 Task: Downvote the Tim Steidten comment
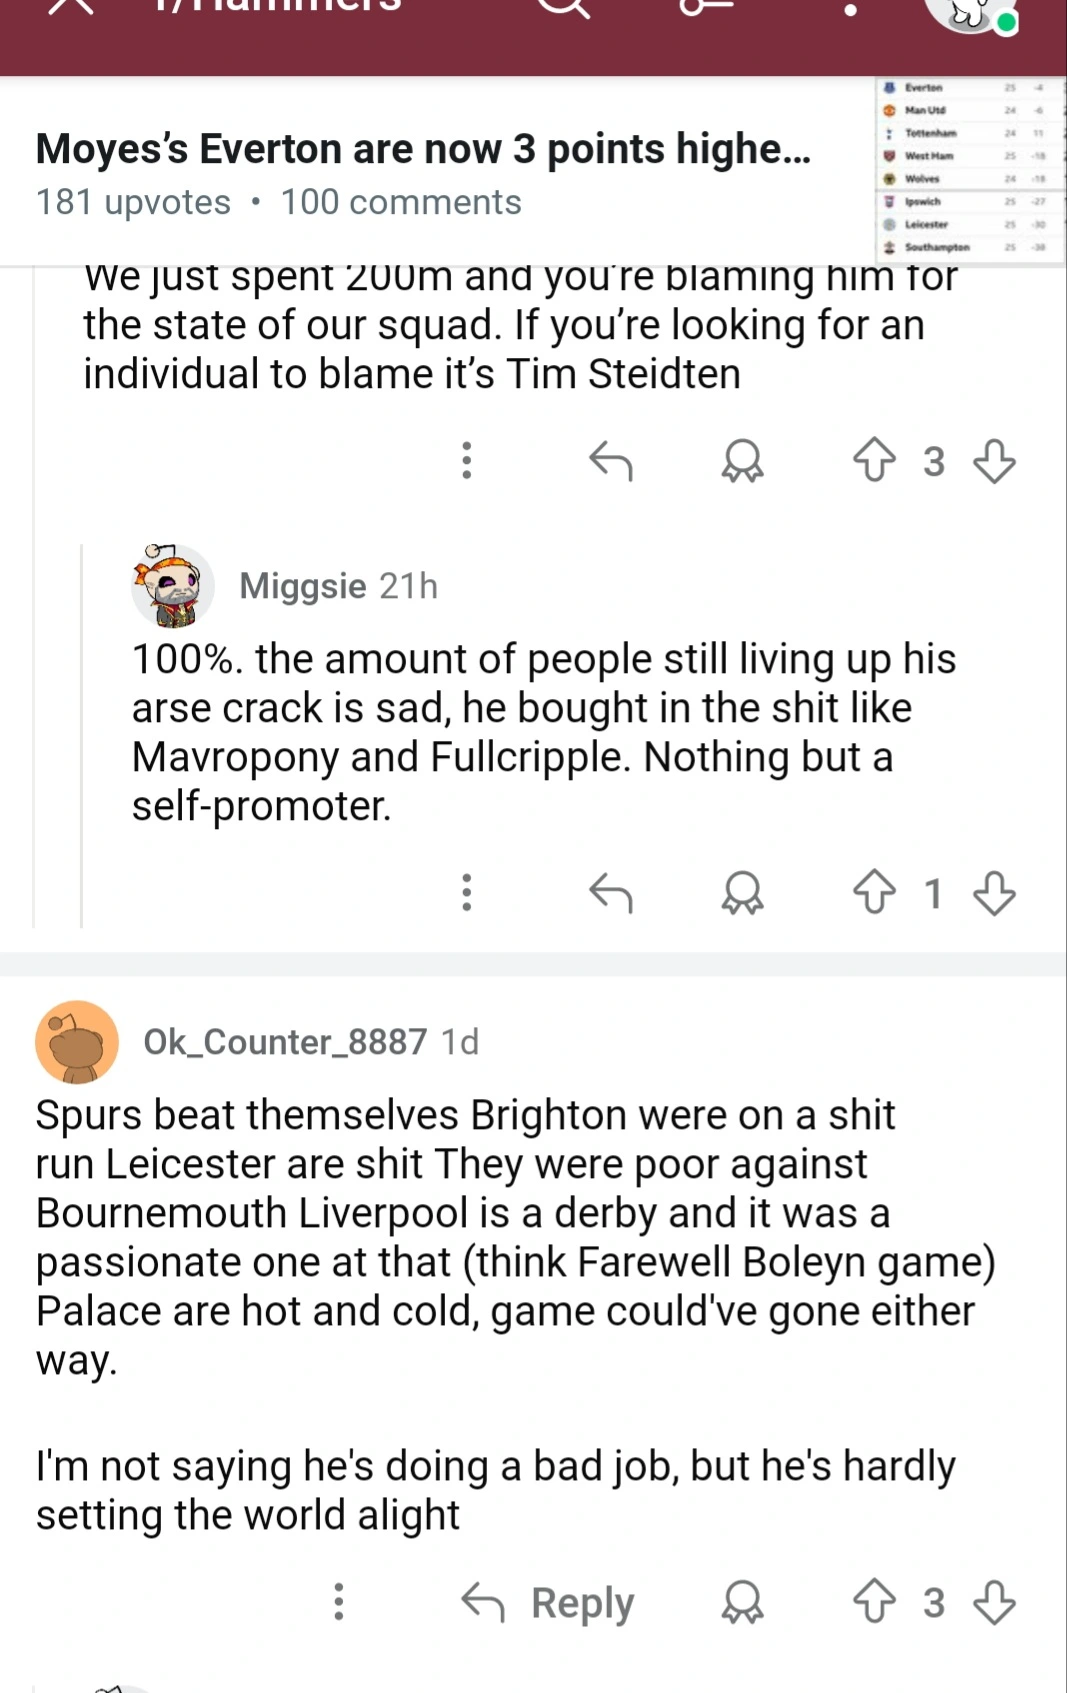coord(994,460)
